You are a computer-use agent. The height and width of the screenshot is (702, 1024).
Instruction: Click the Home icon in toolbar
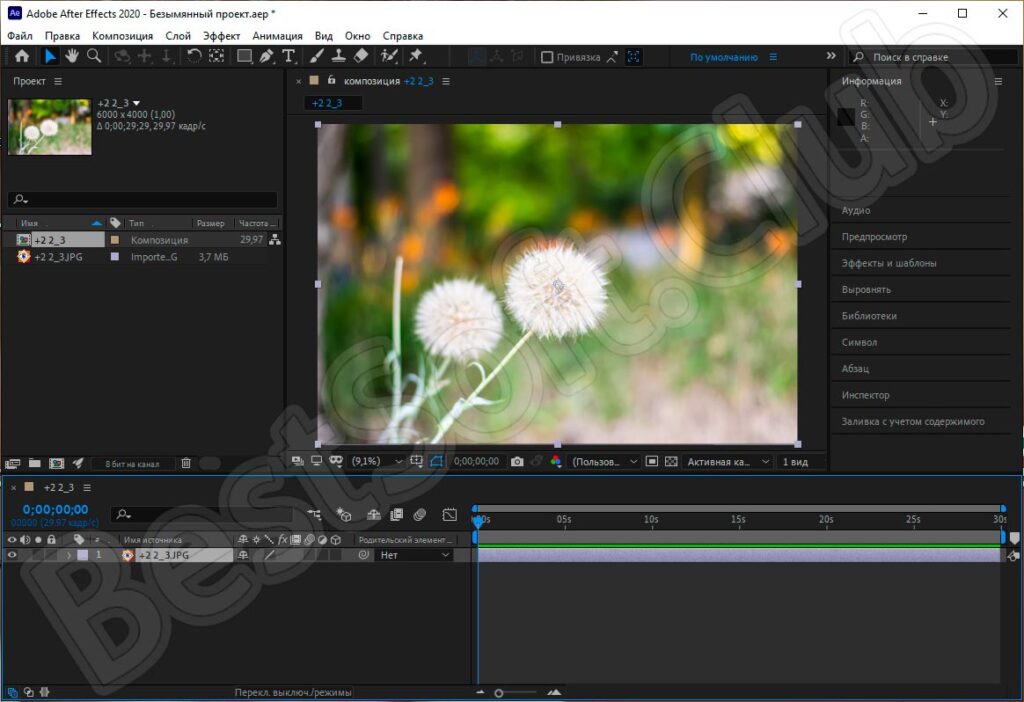21,57
